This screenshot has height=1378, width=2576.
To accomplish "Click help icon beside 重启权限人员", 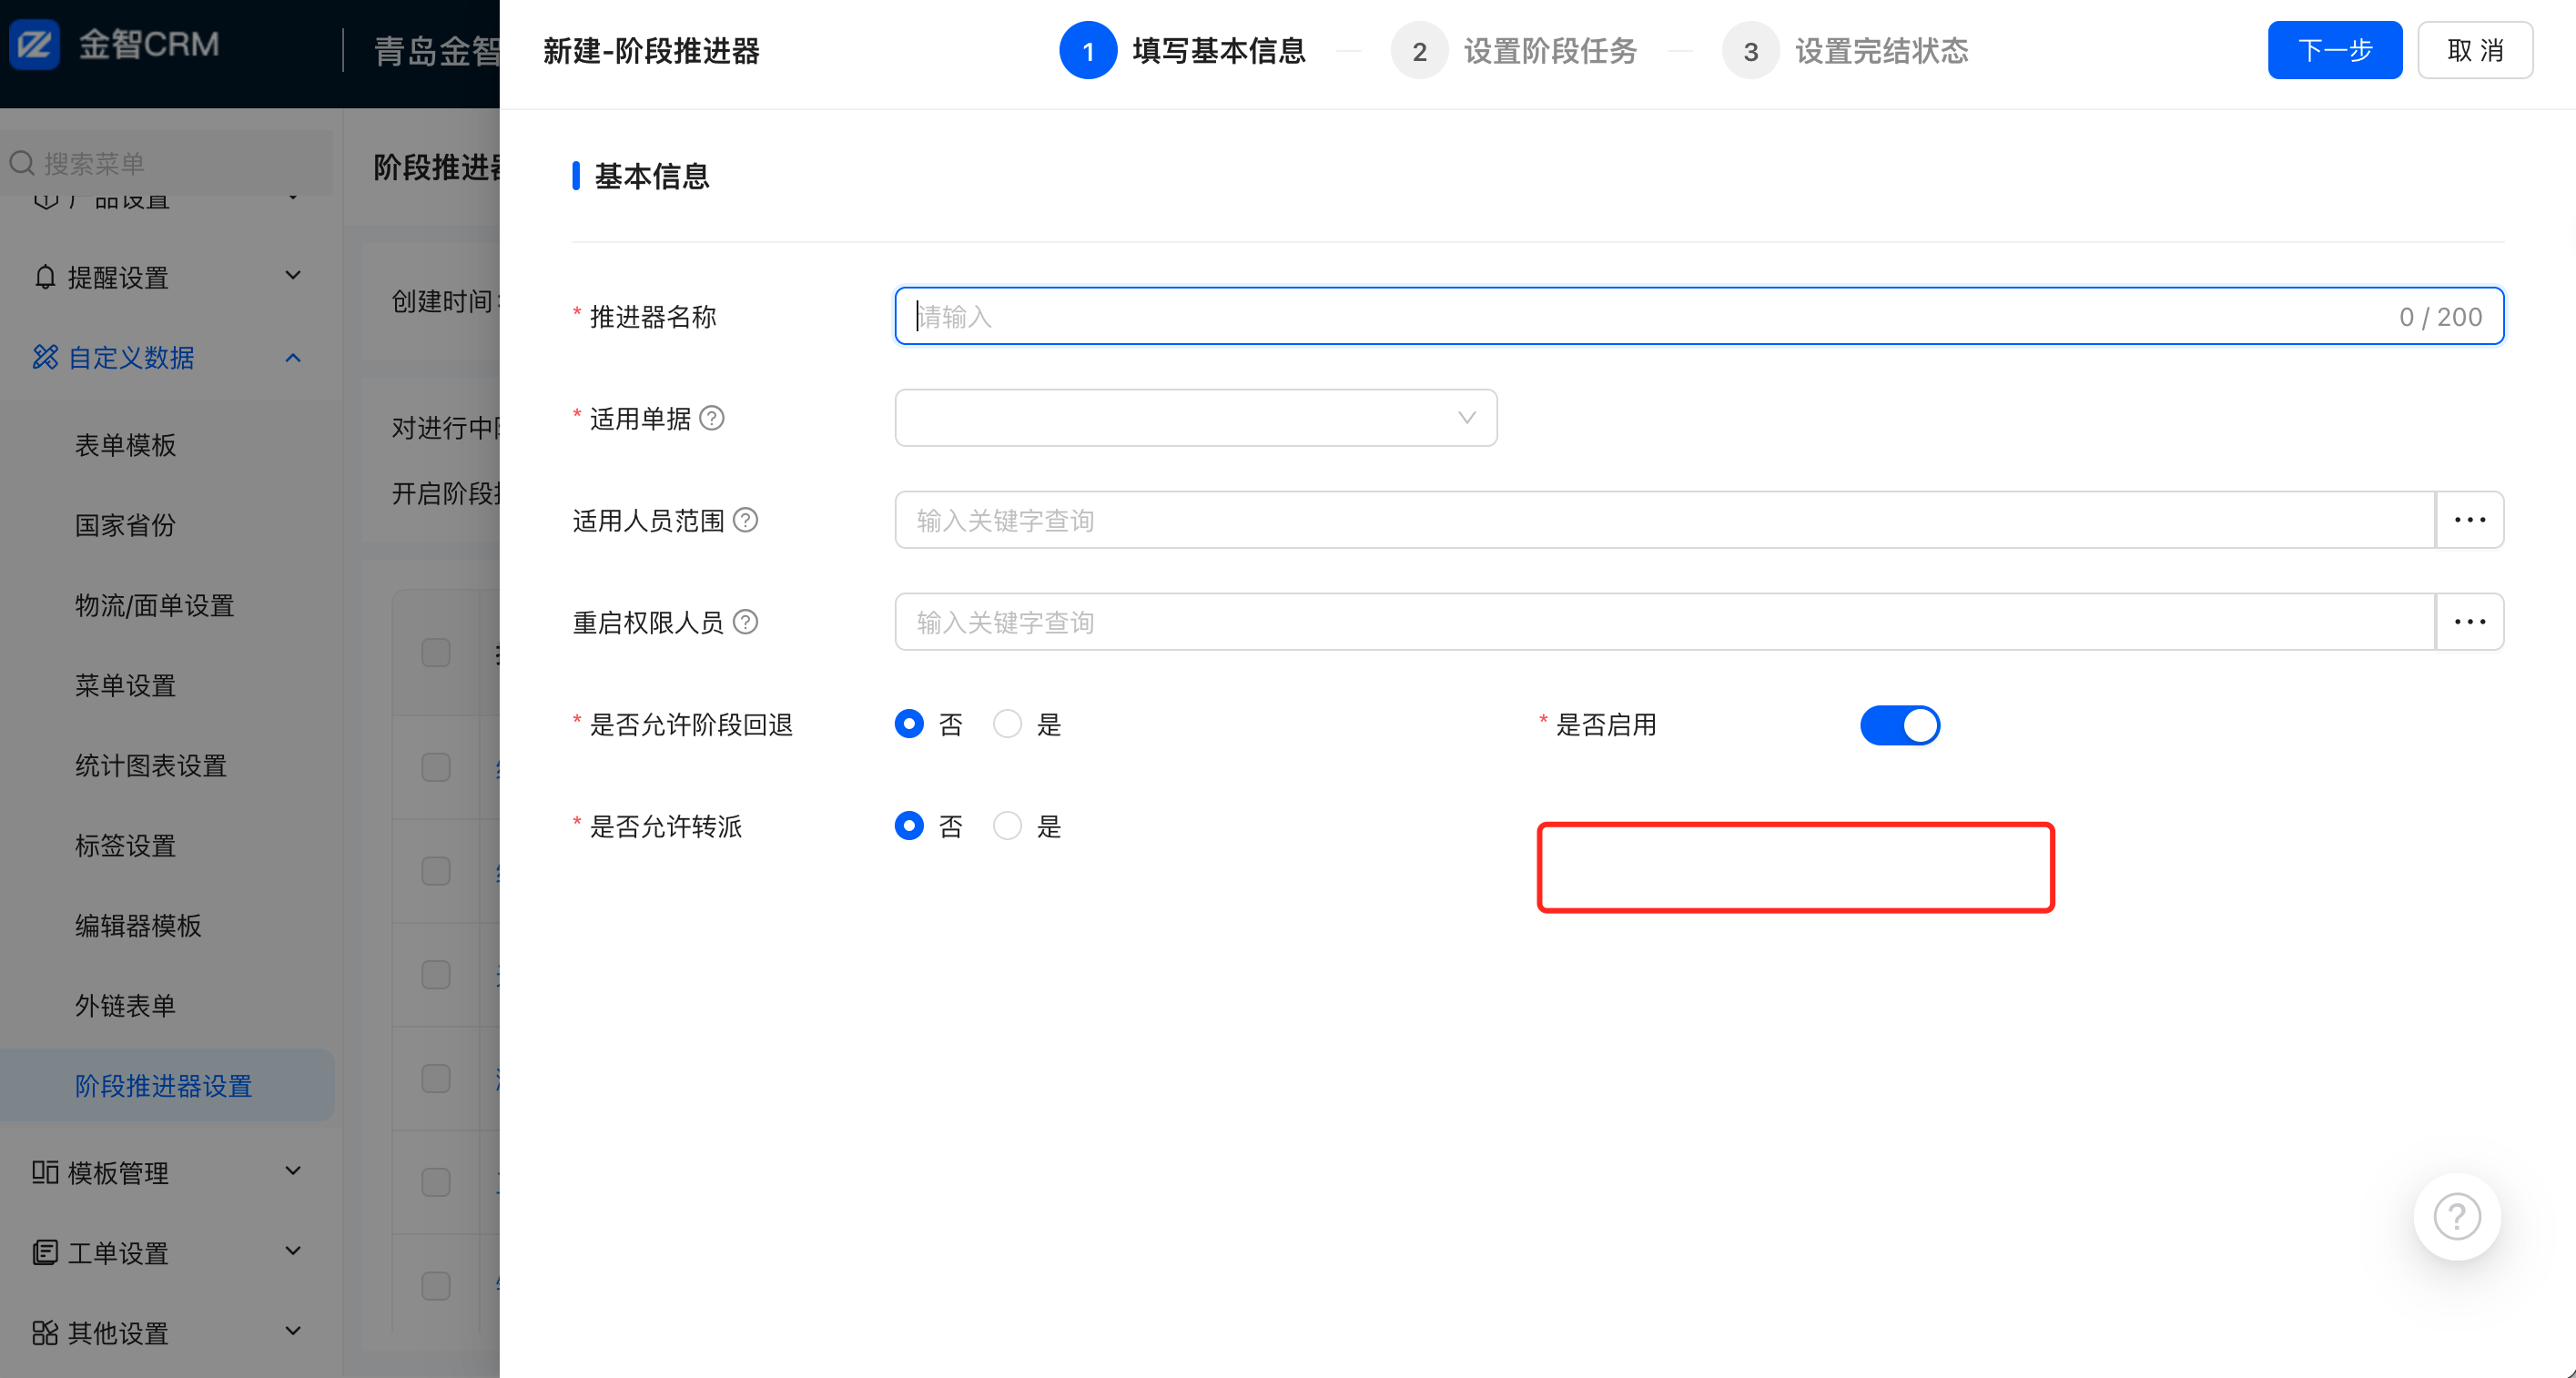I will pos(745,622).
